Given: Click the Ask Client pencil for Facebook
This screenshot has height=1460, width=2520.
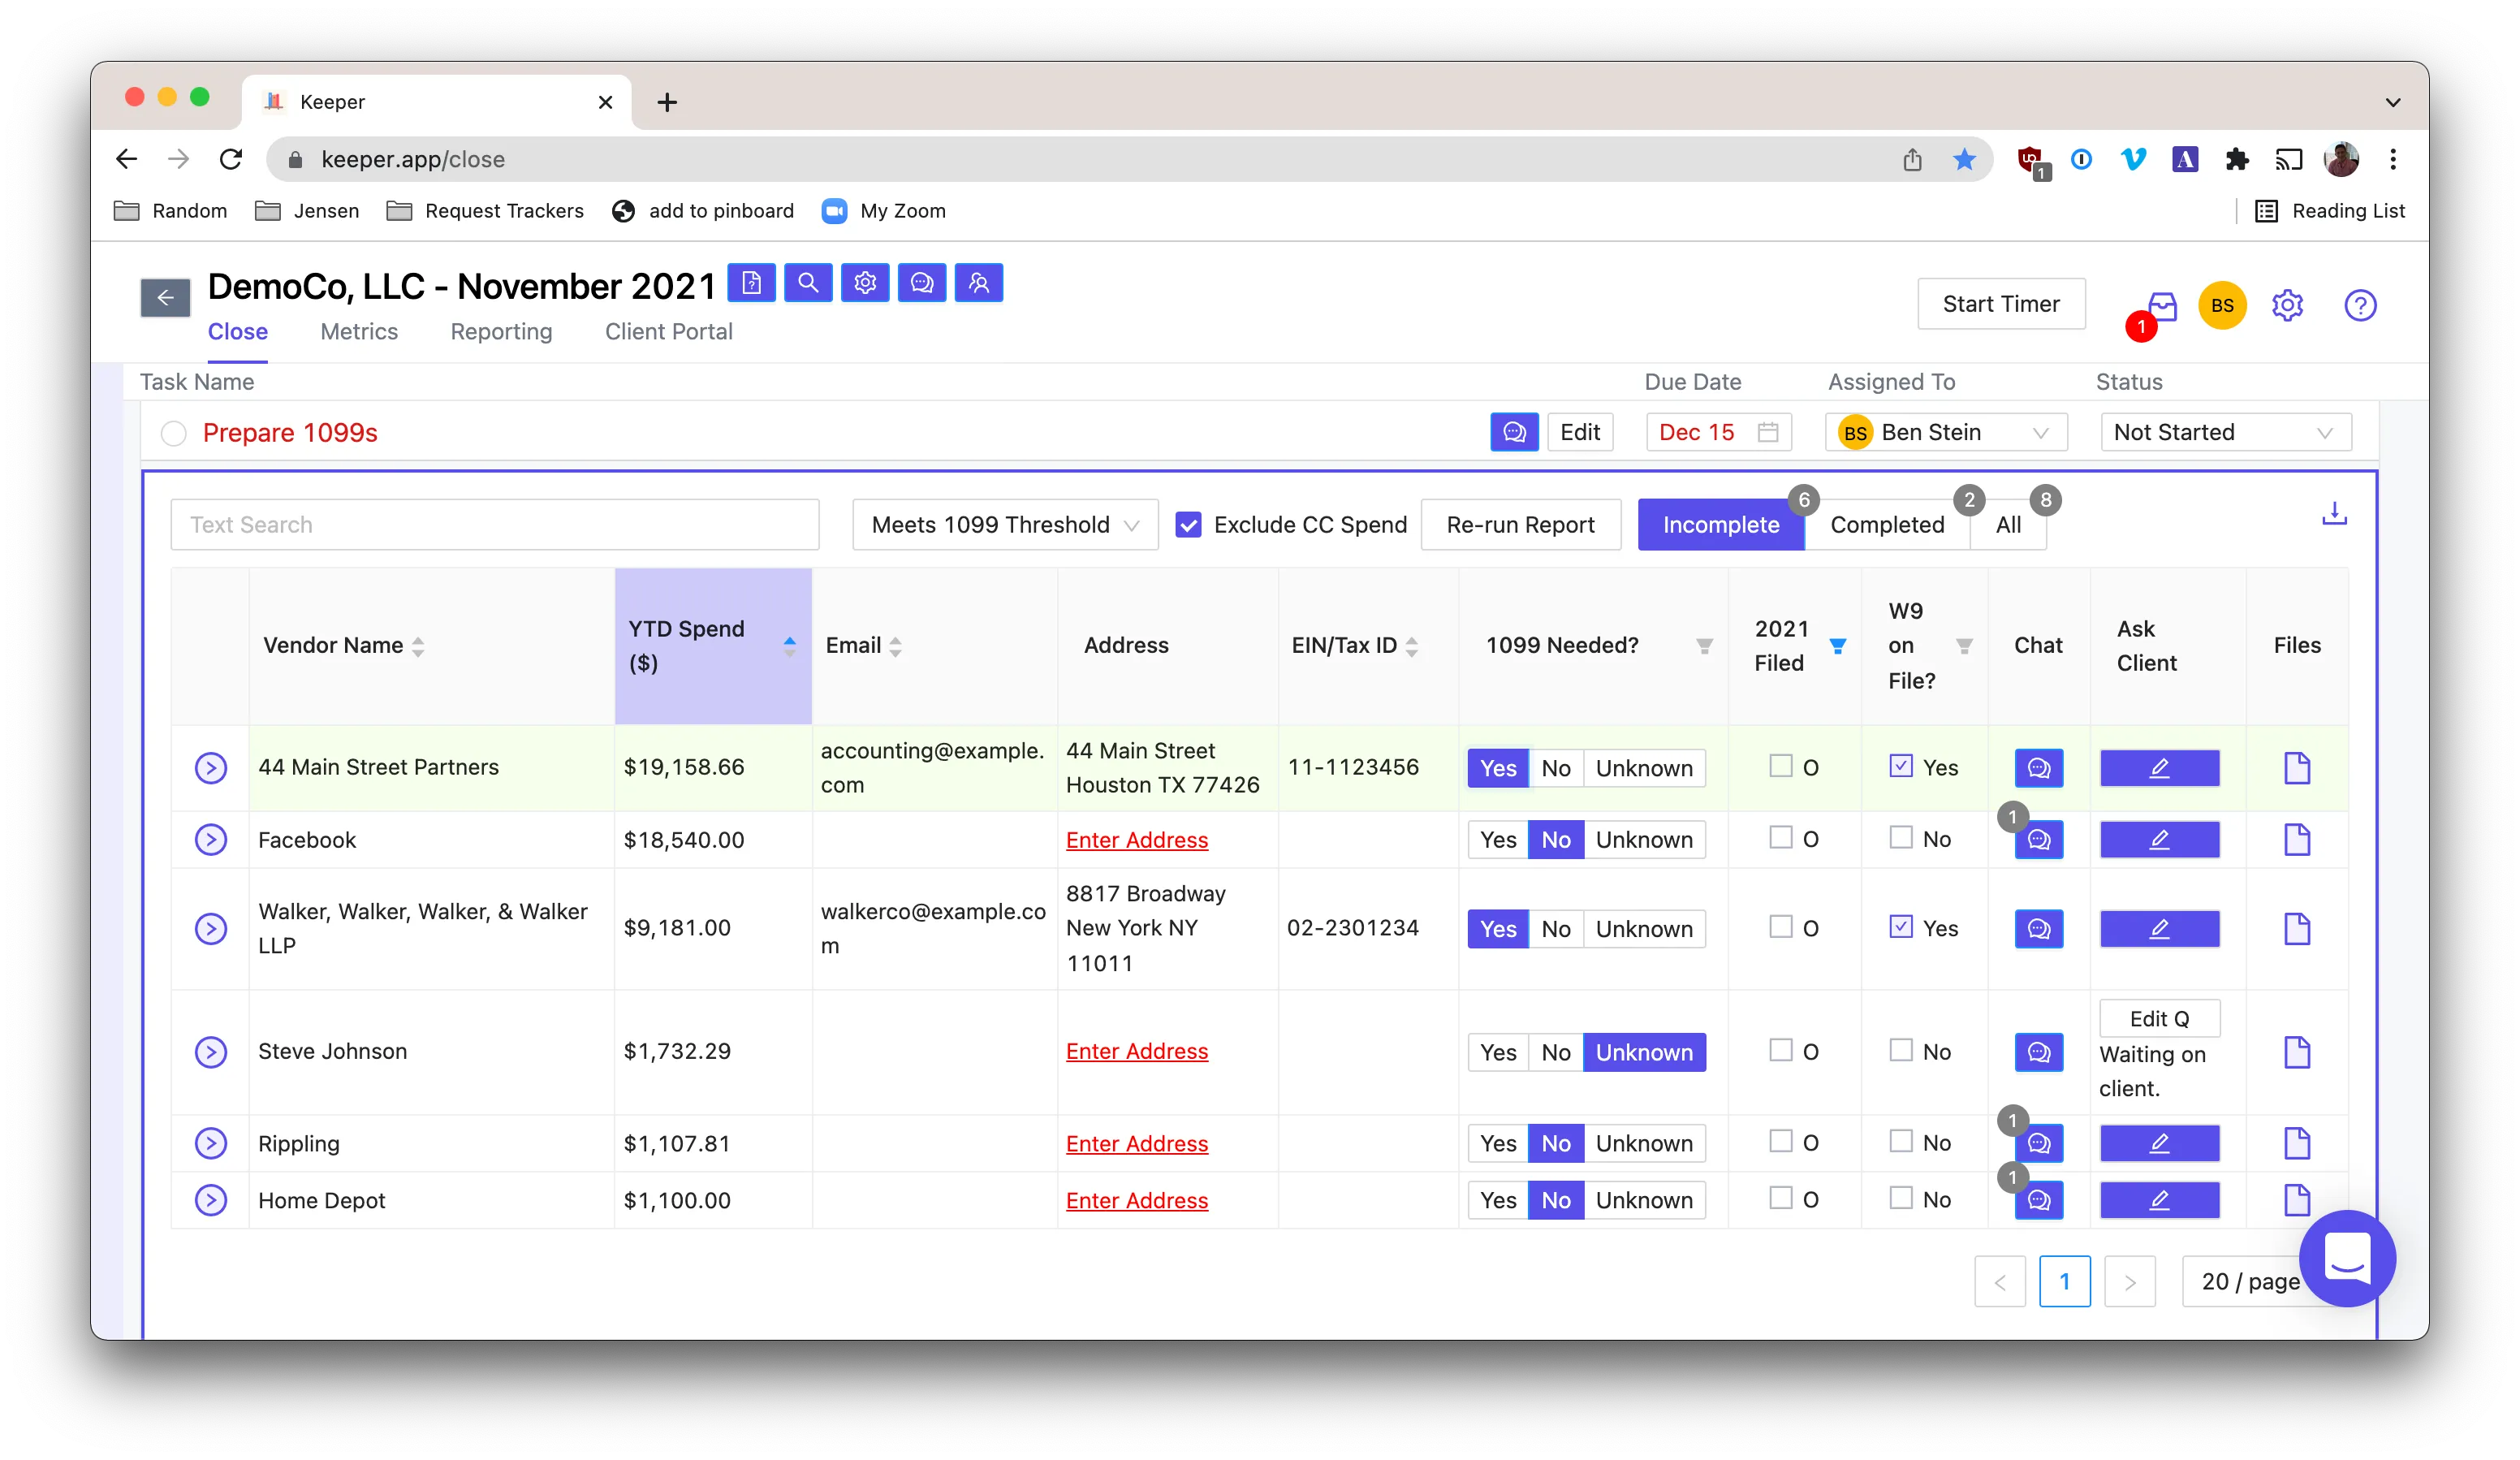Looking at the screenshot, I should coord(2159,840).
